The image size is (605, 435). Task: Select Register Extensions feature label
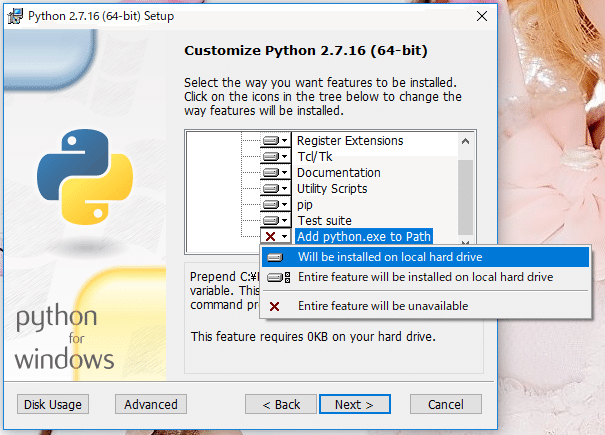pos(350,140)
